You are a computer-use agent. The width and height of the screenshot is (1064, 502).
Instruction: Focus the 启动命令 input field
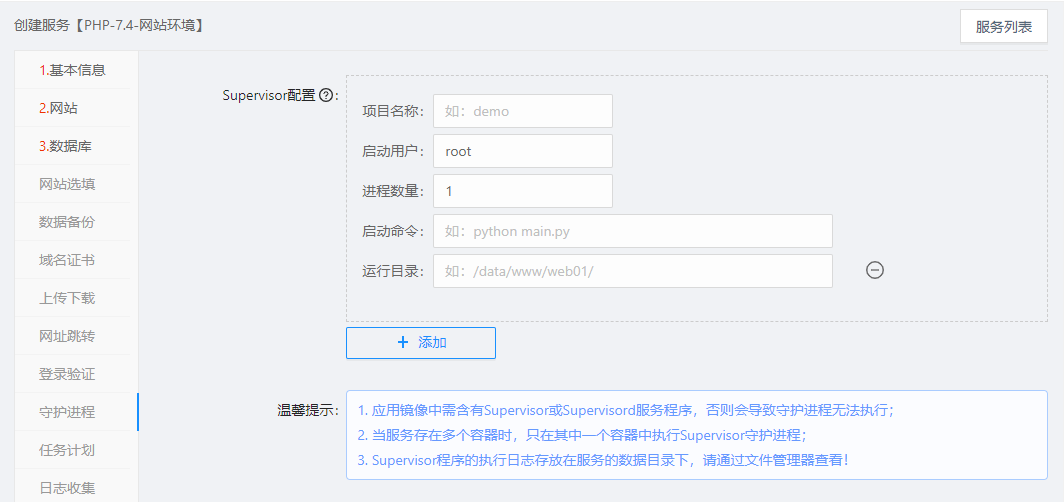(x=632, y=231)
